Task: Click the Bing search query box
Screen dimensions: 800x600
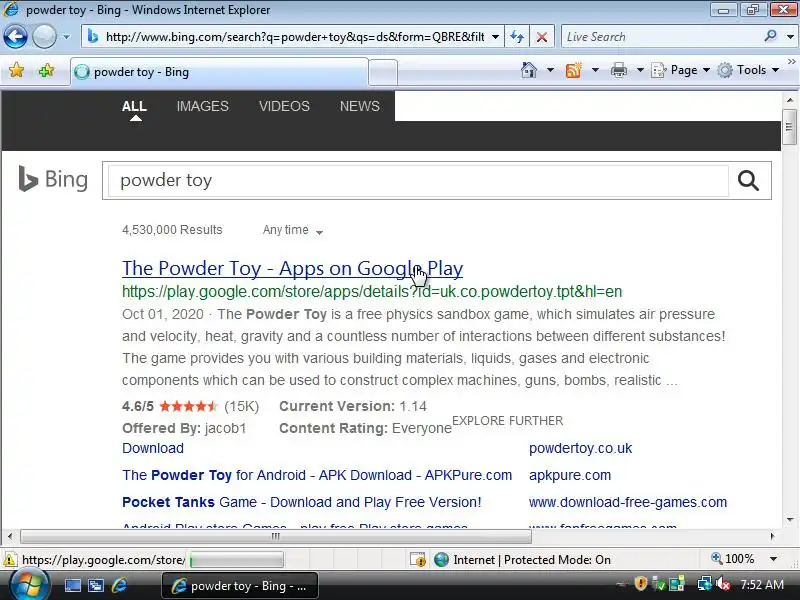Action: coord(418,180)
